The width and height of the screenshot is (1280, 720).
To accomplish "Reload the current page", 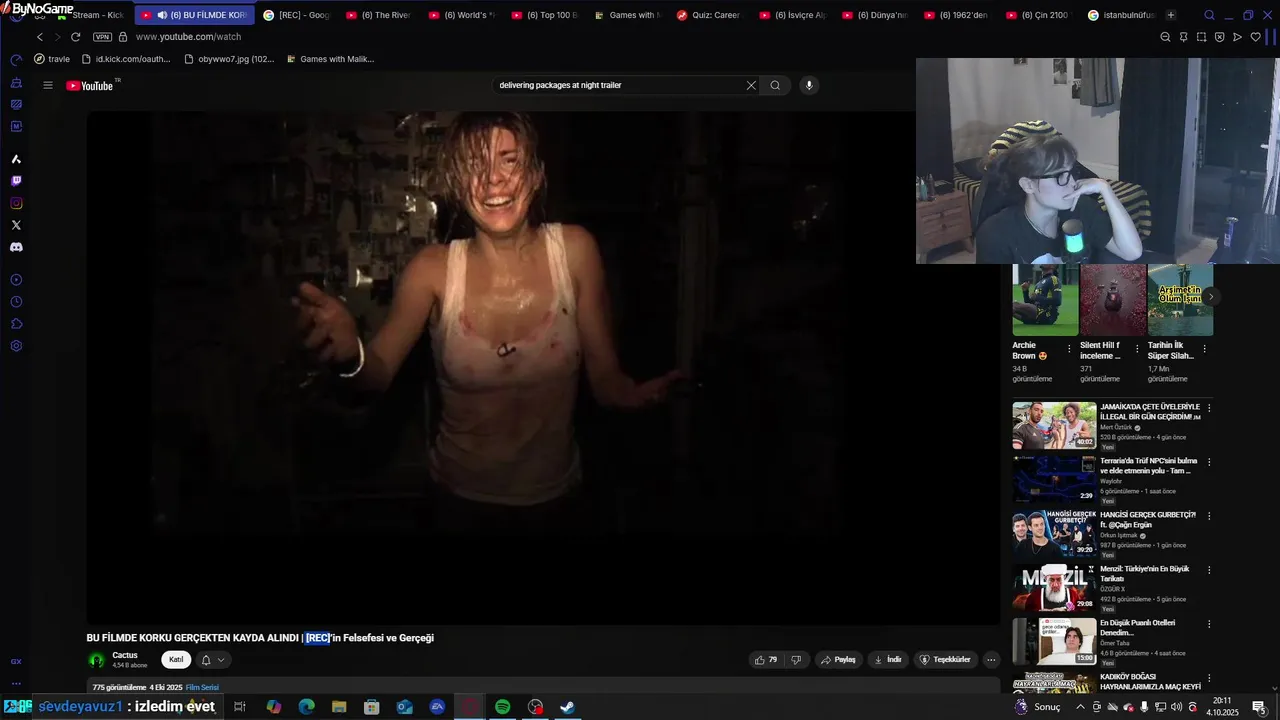I will click(75, 37).
